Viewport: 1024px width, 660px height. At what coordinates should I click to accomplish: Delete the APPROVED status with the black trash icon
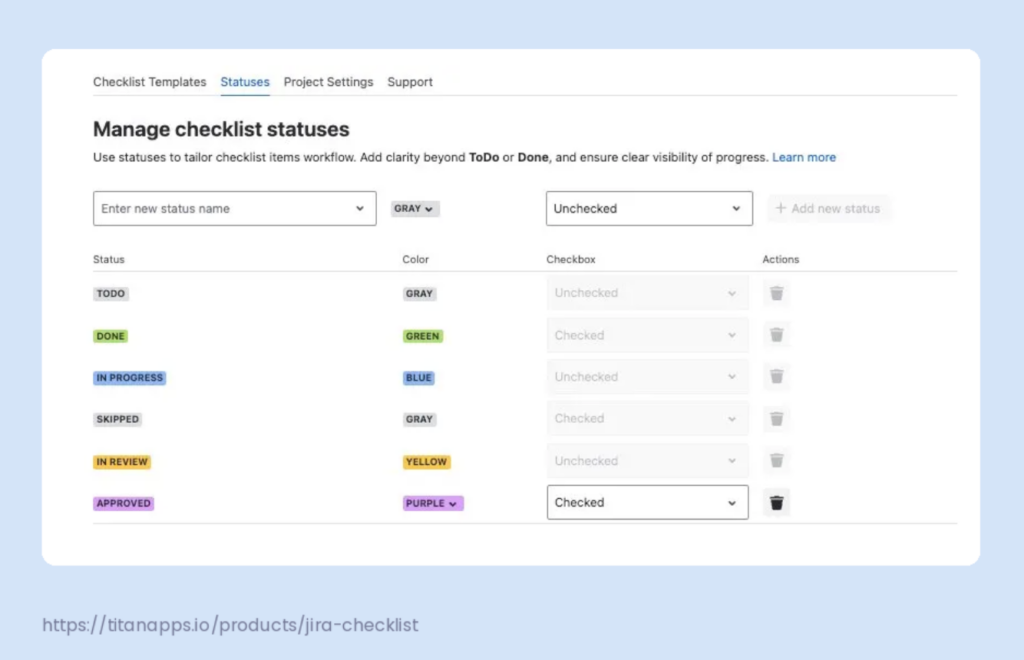776,503
